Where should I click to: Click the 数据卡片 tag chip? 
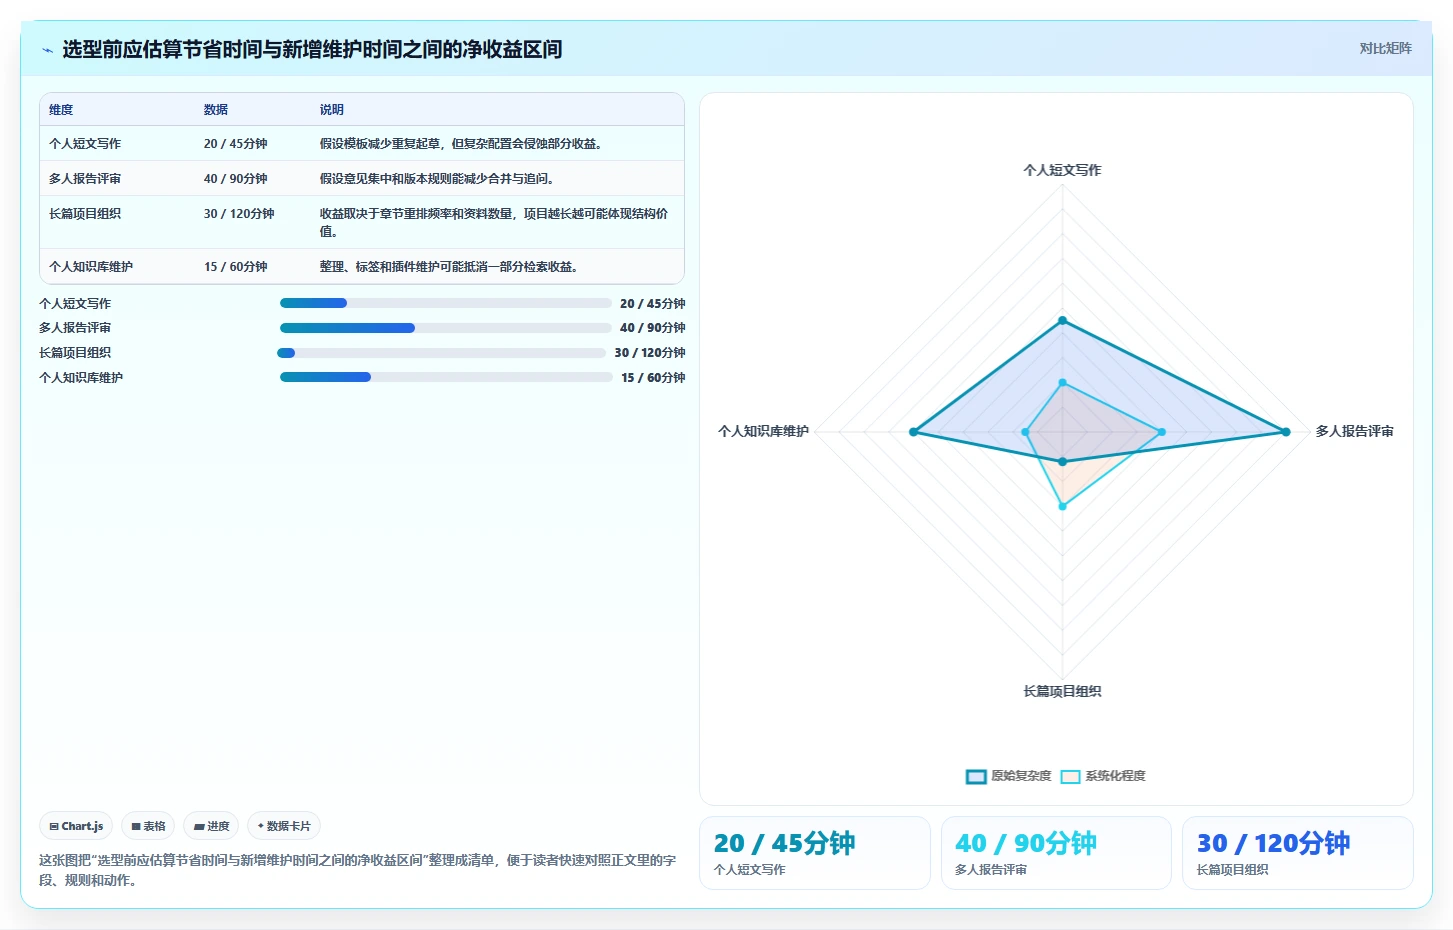pyautogui.click(x=284, y=826)
